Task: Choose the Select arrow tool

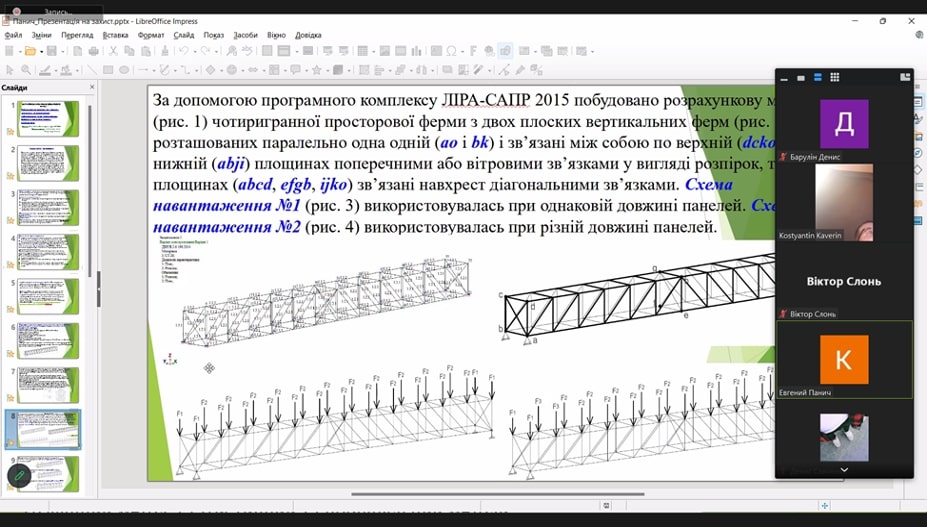Action: [x=9, y=70]
